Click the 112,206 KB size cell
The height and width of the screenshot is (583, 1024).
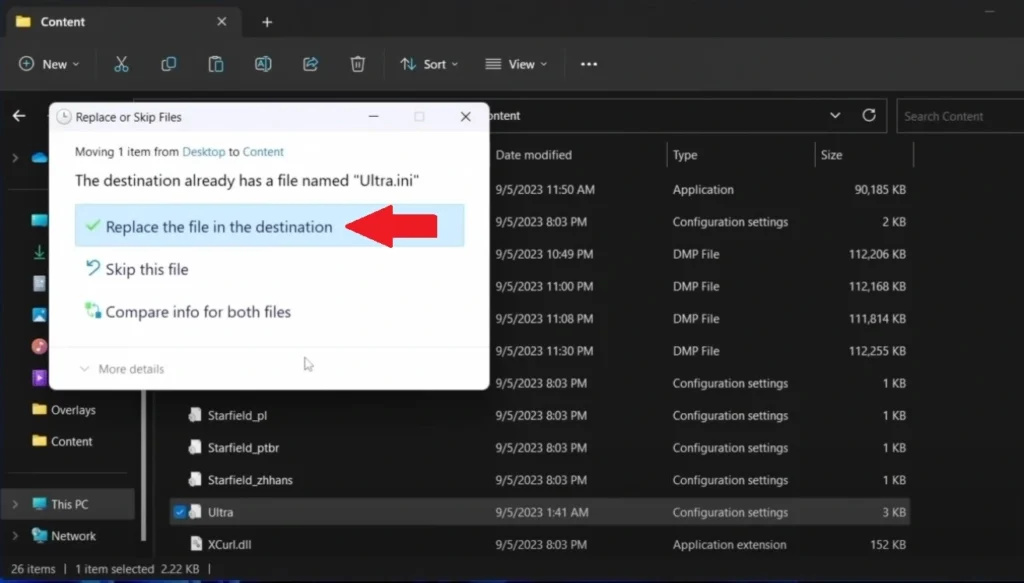(877, 254)
